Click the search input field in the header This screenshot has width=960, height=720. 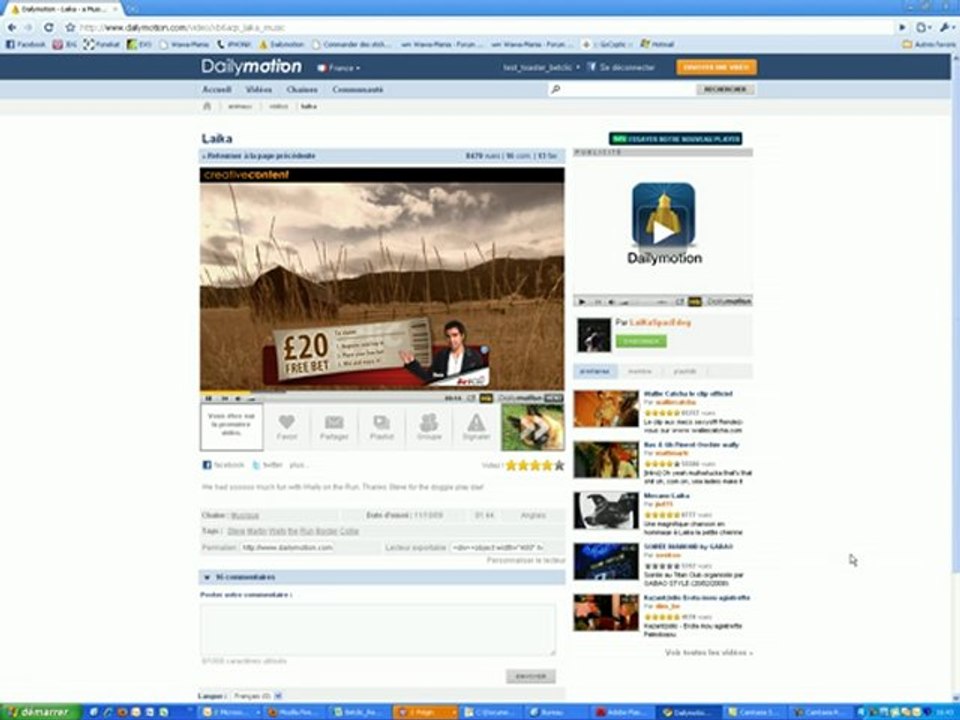click(621, 89)
